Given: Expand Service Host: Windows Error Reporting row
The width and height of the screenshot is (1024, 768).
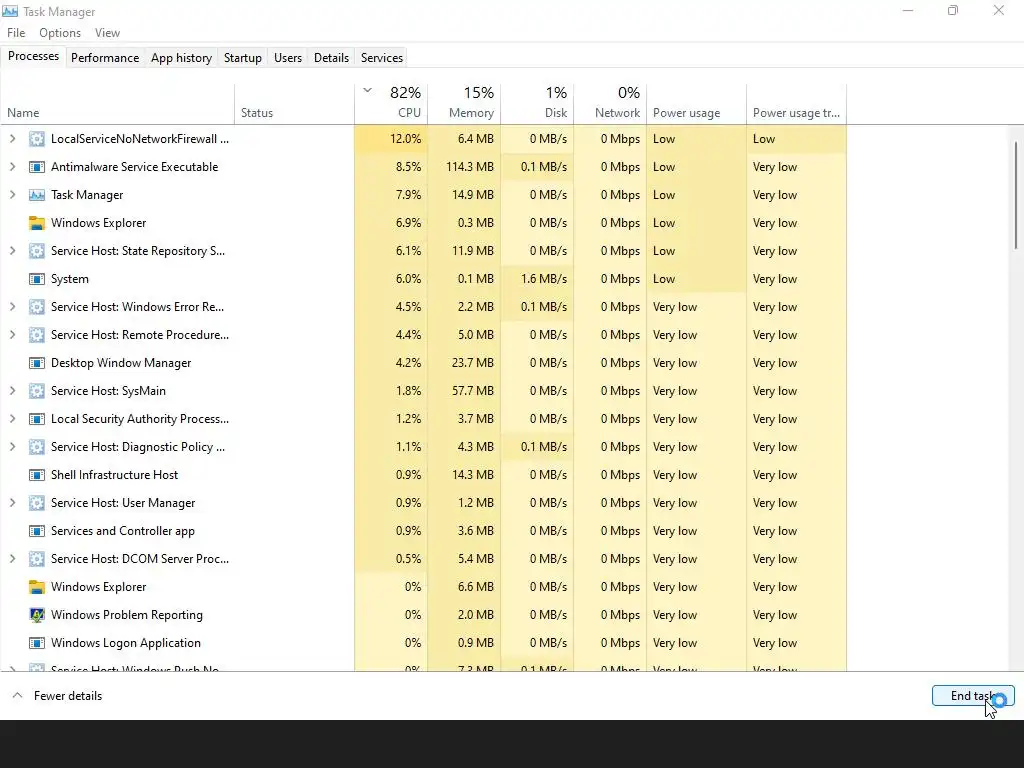Looking at the screenshot, I should [12, 307].
